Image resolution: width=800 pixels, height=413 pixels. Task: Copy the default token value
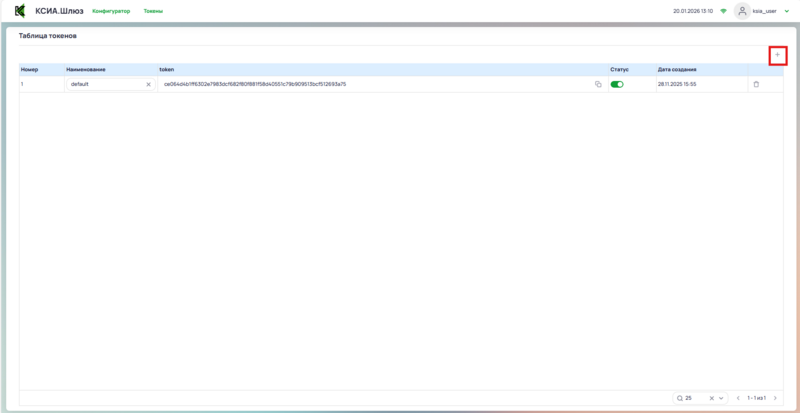pos(598,84)
